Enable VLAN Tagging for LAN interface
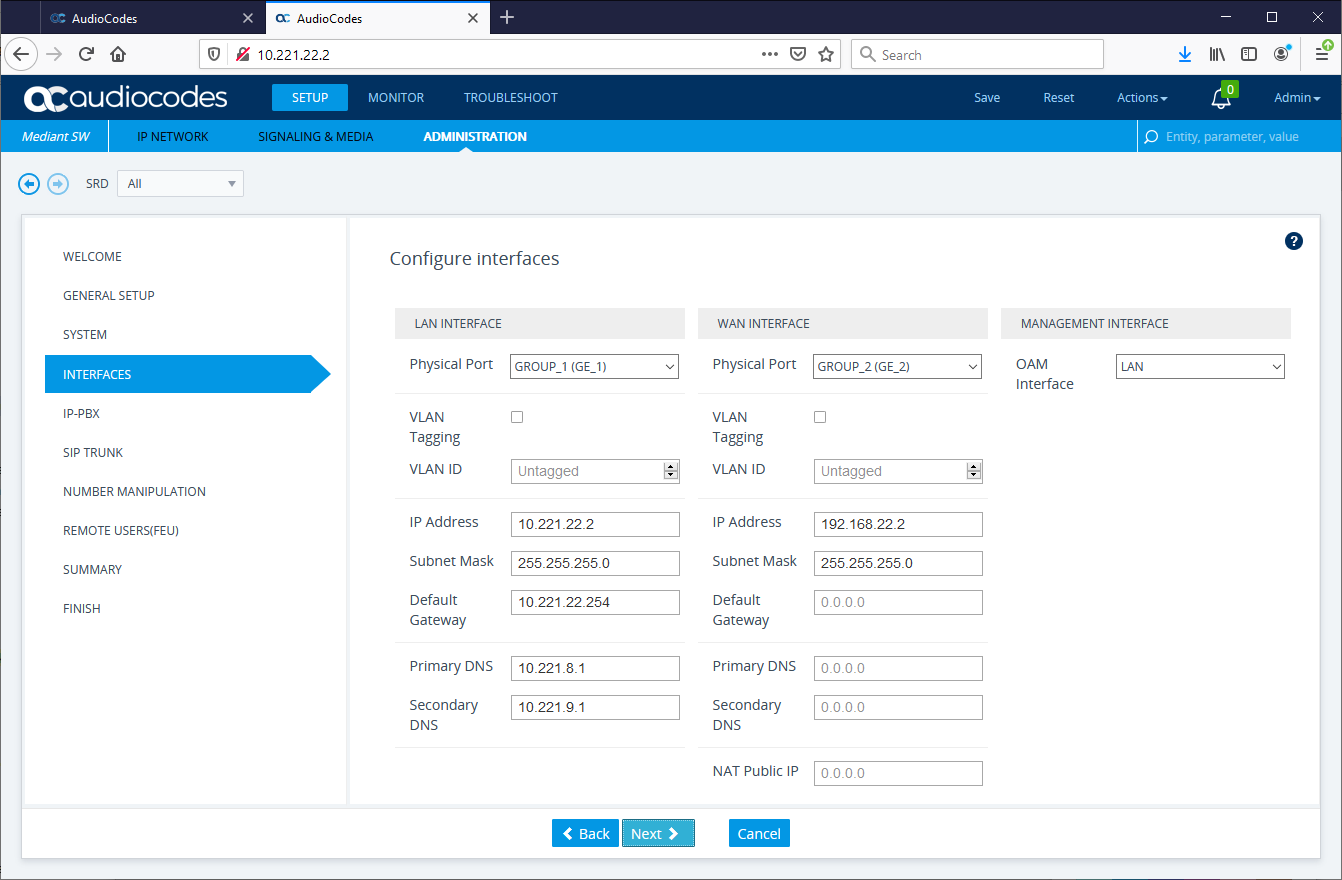This screenshot has width=1342, height=880. click(x=517, y=417)
